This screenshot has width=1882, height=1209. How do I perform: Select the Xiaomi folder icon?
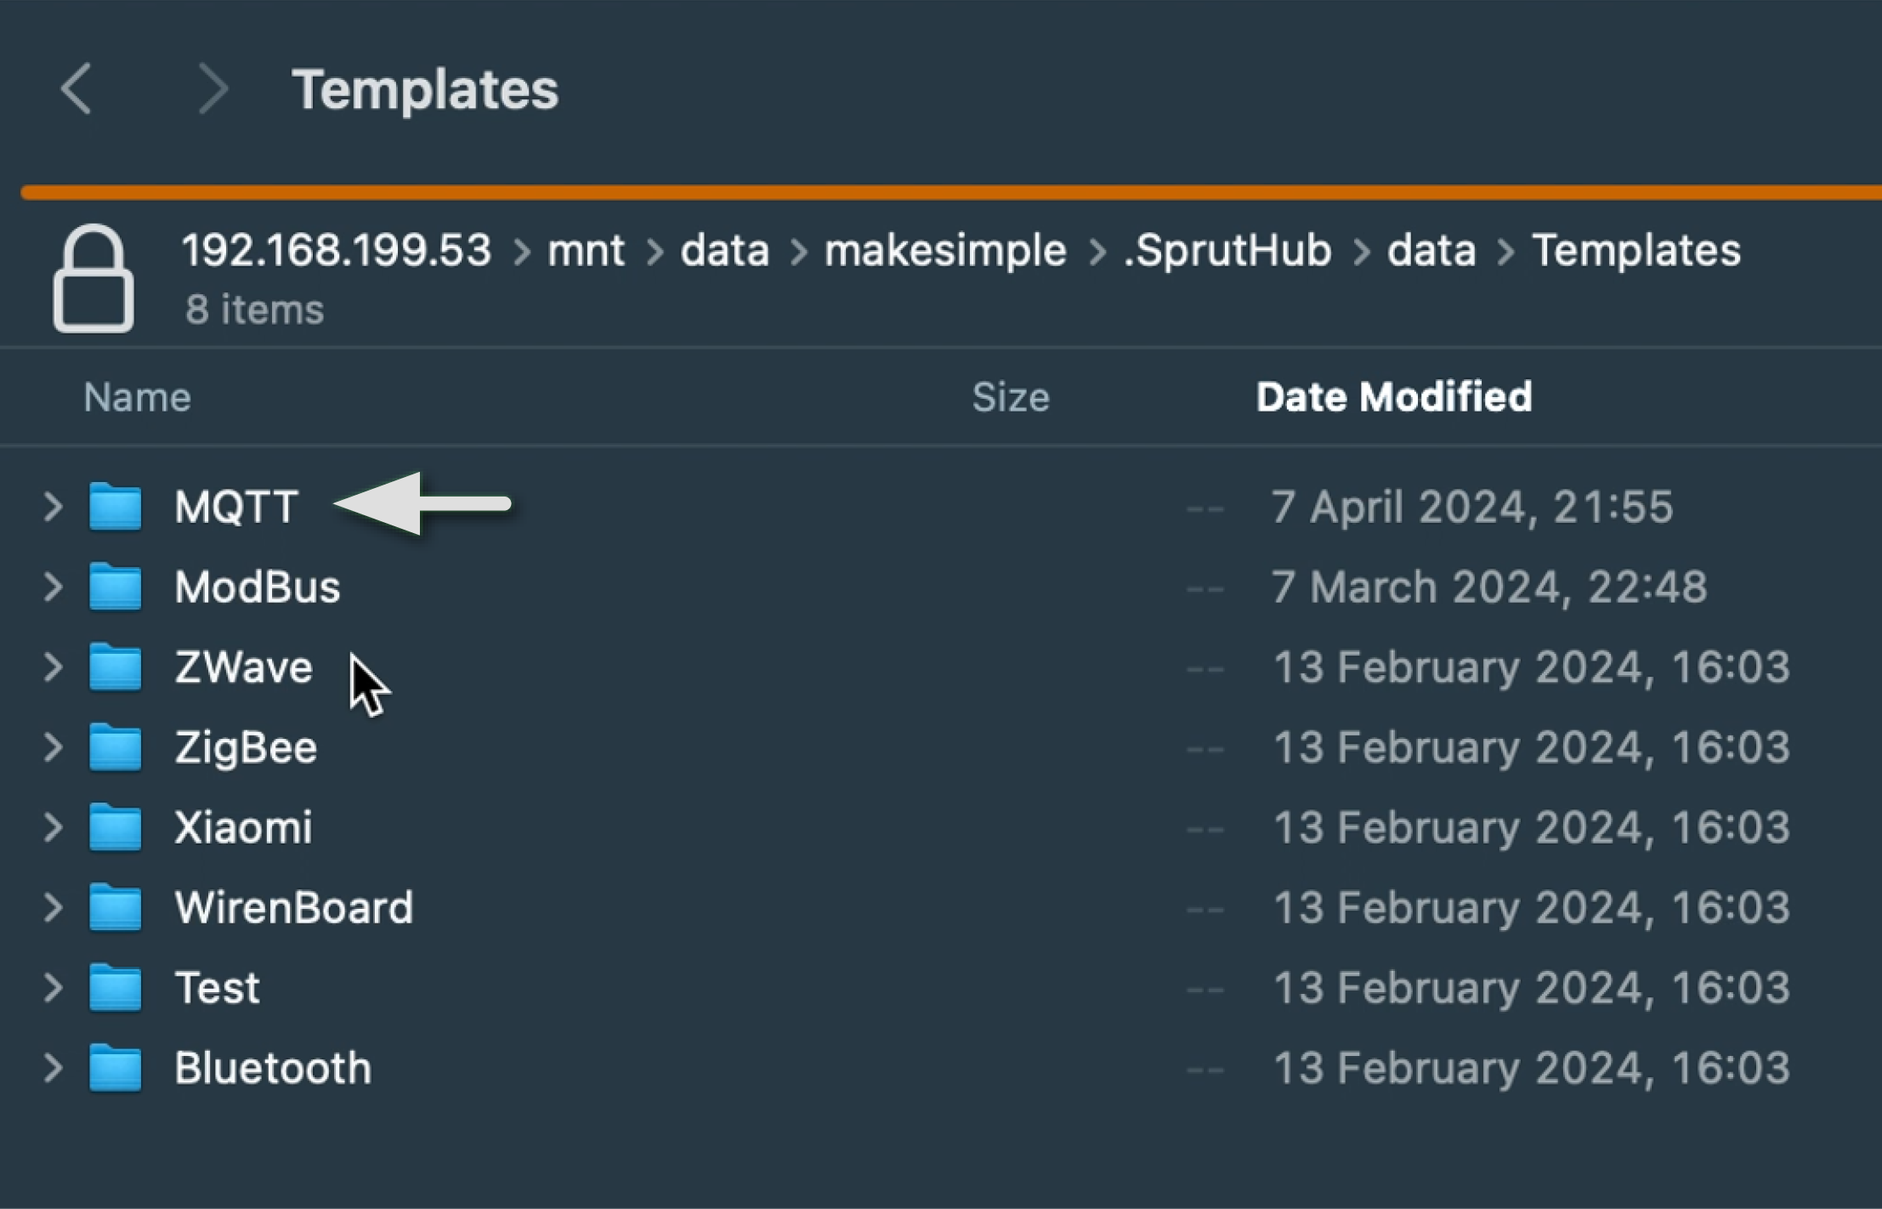pyautogui.click(x=115, y=828)
